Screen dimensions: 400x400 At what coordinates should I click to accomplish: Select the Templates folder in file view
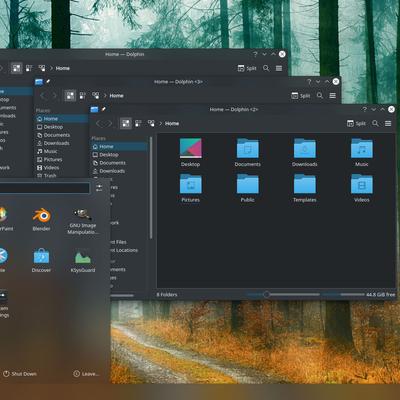pyautogui.click(x=304, y=188)
